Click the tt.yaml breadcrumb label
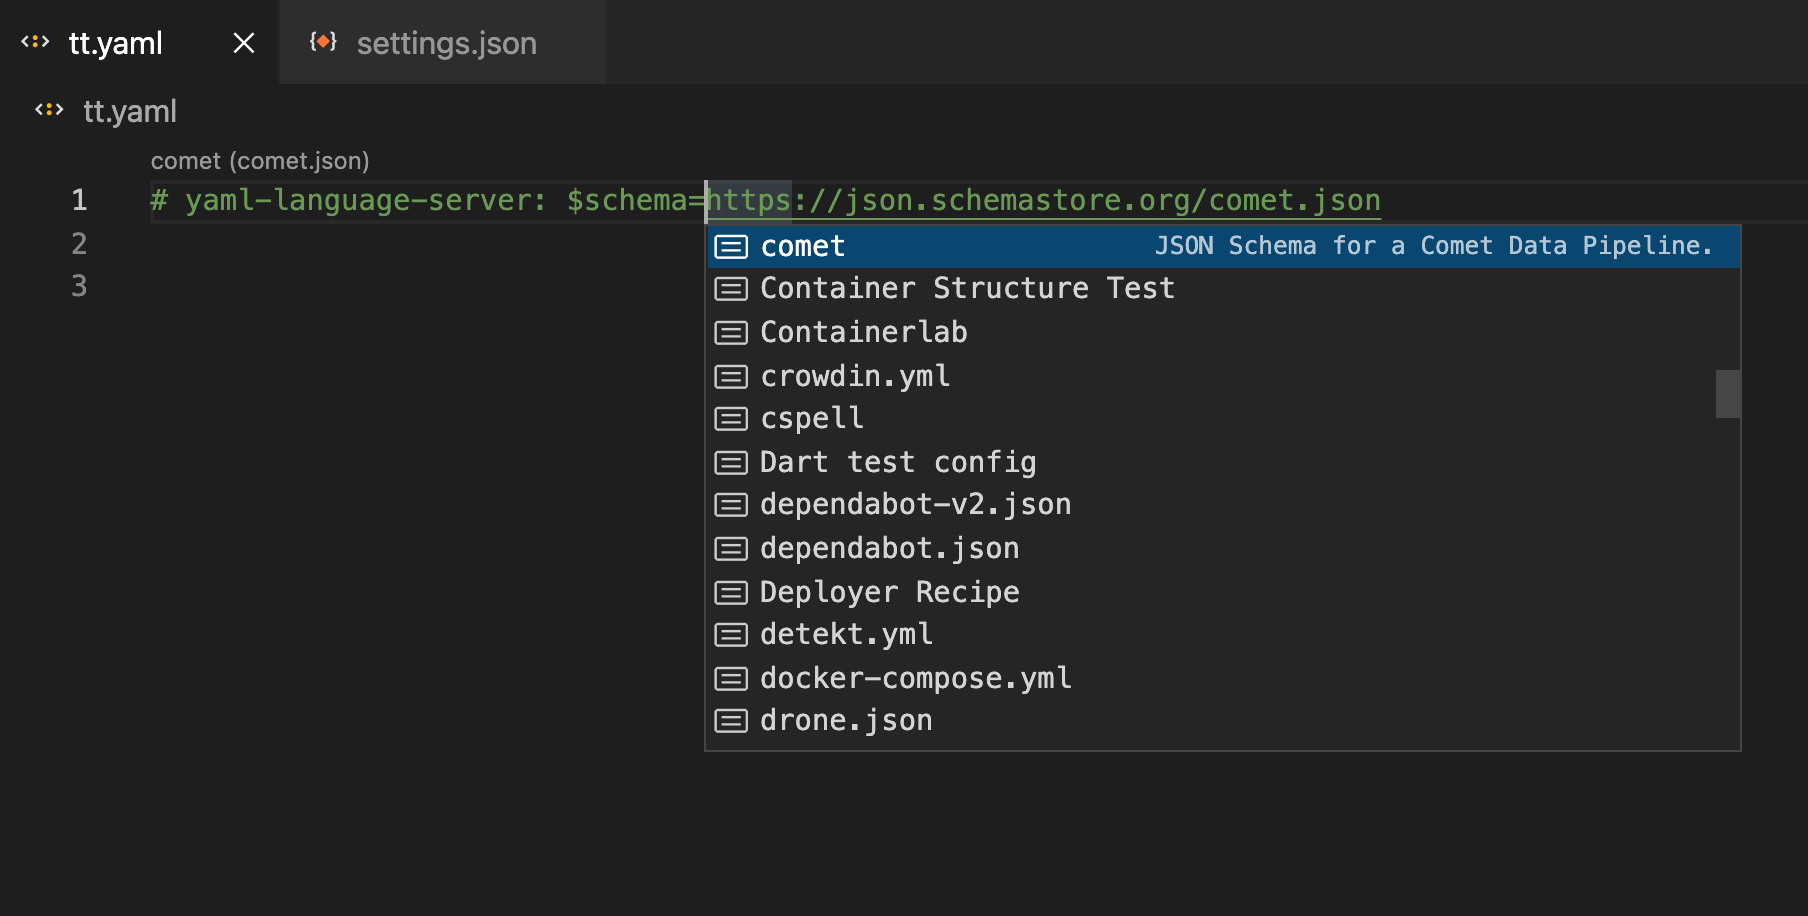Viewport: 1808px width, 916px height. click(x=130, y=111)
